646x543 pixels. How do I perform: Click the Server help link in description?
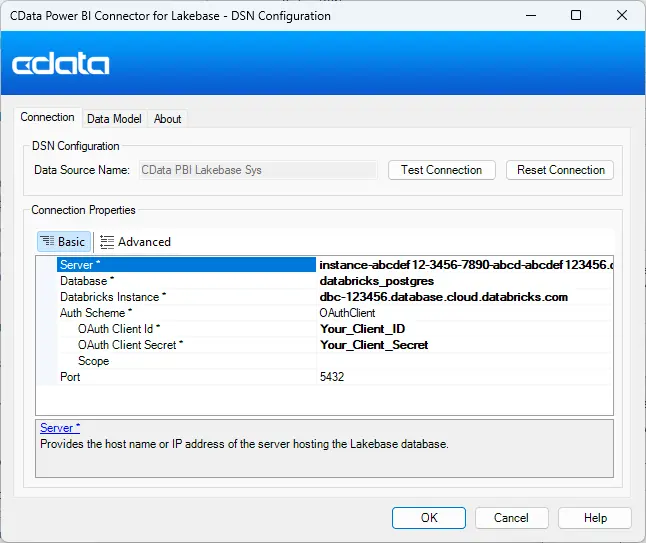tap(60, 428)
